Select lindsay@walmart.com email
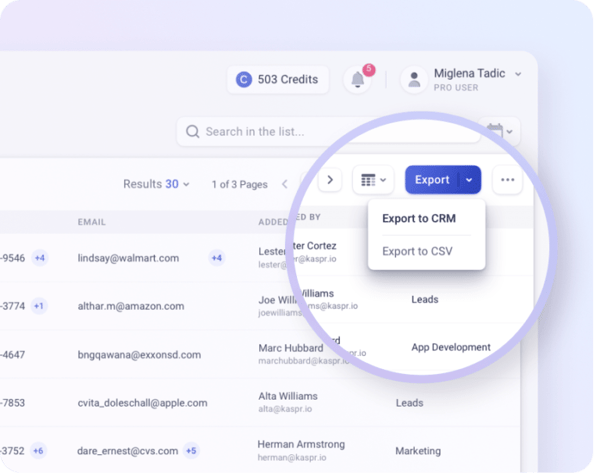This screenshot has height=473, width=600. pyautogui.click(x=128, y=258)
